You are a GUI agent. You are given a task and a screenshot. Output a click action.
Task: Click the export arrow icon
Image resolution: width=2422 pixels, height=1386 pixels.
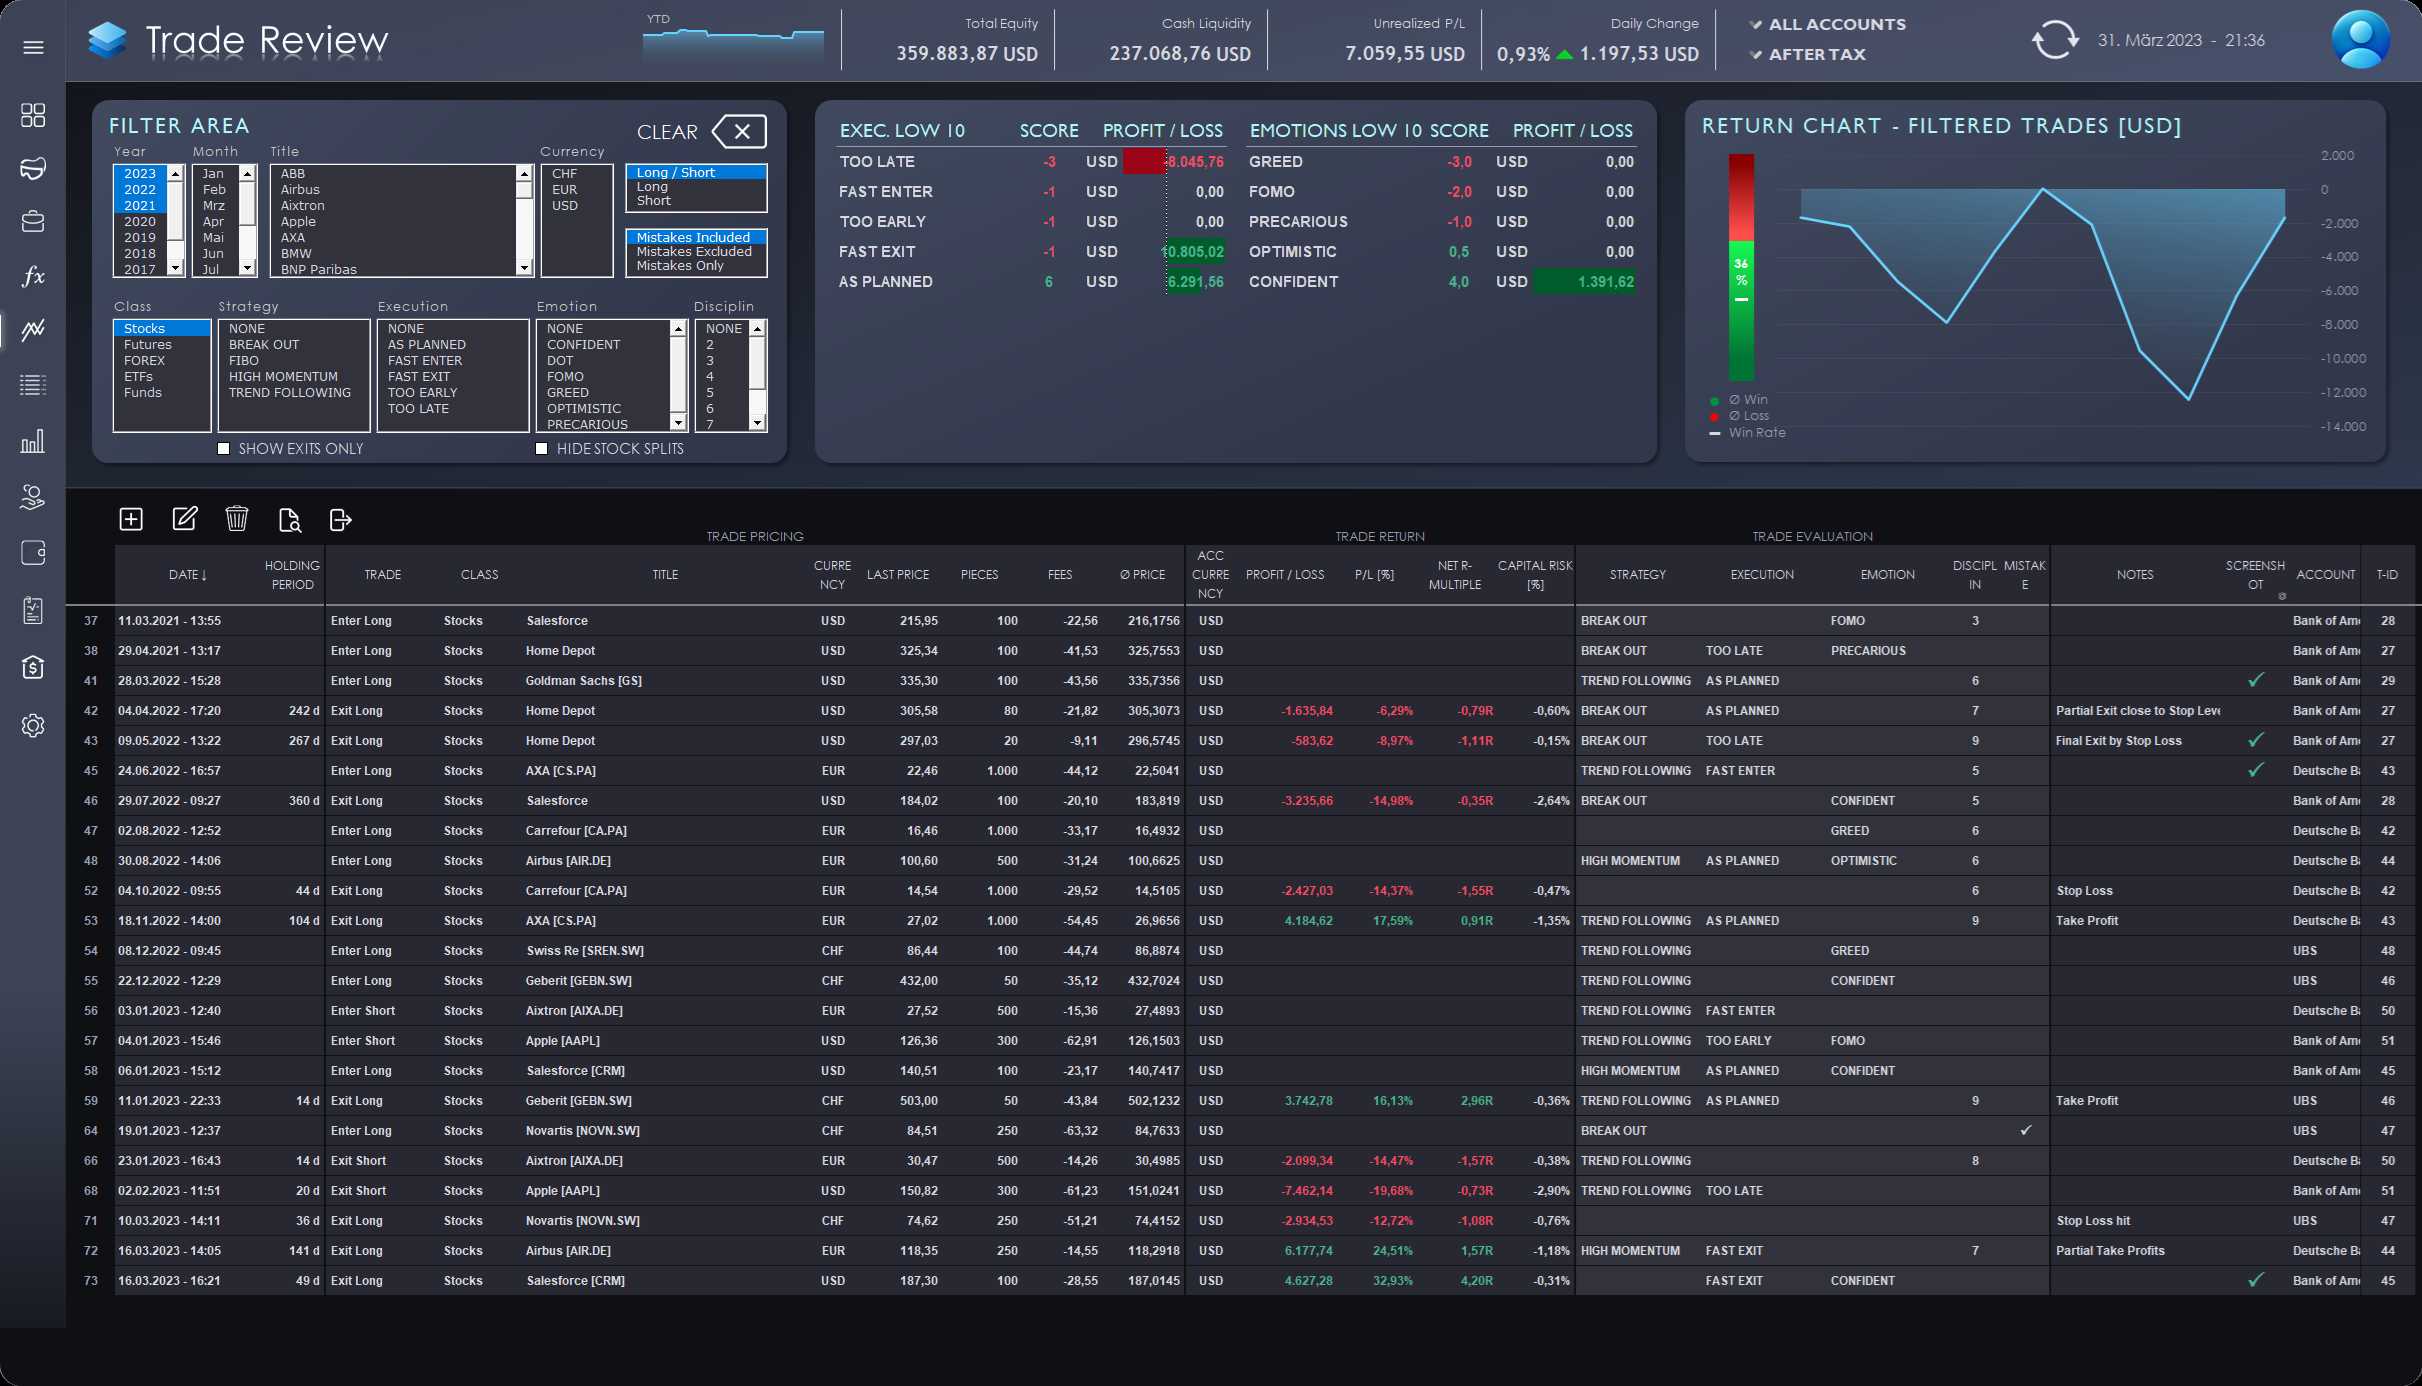pos(341,519)
